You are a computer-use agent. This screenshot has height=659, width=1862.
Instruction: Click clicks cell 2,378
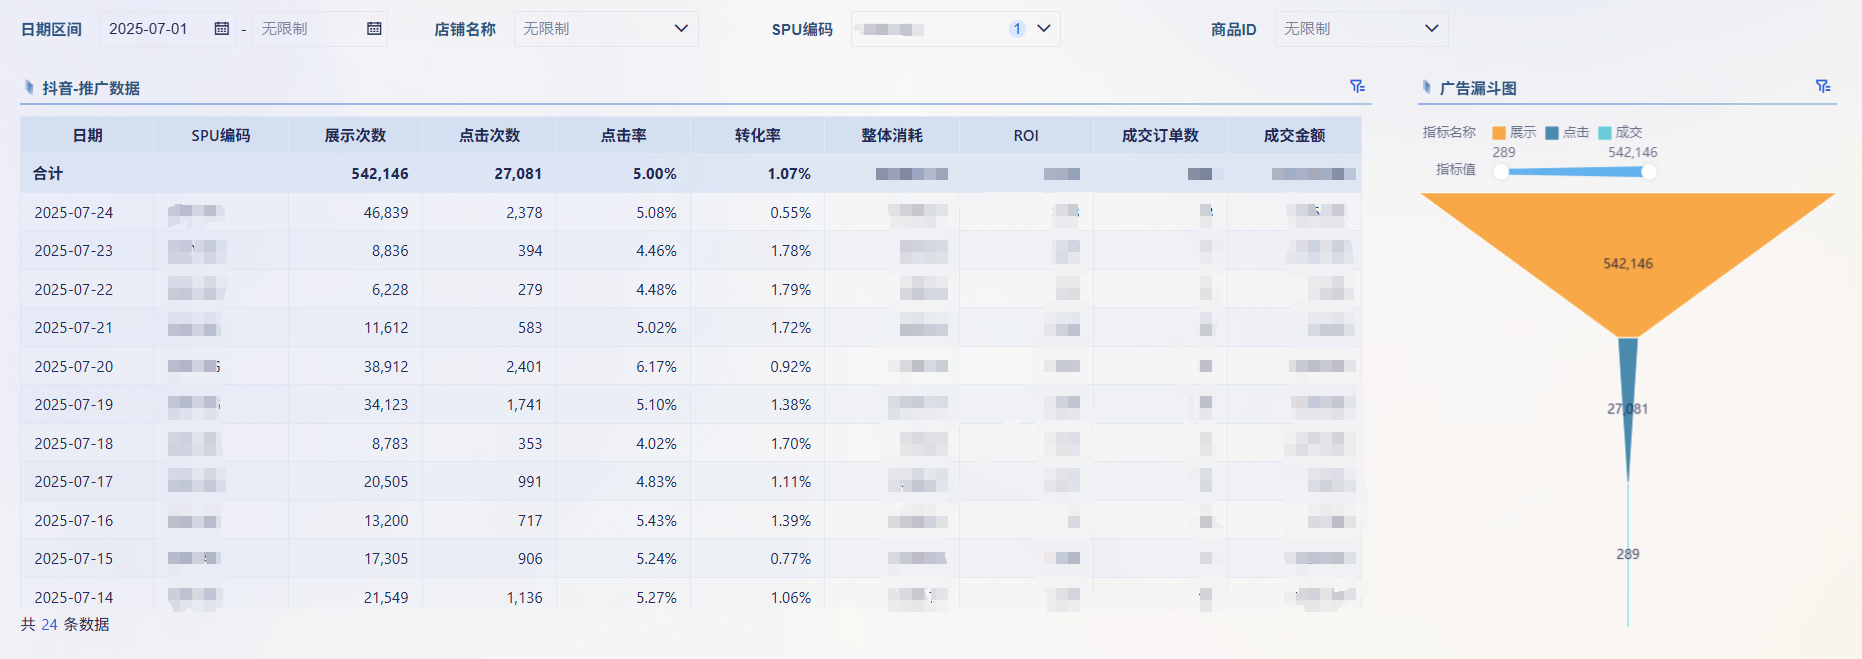coord(524,212)
